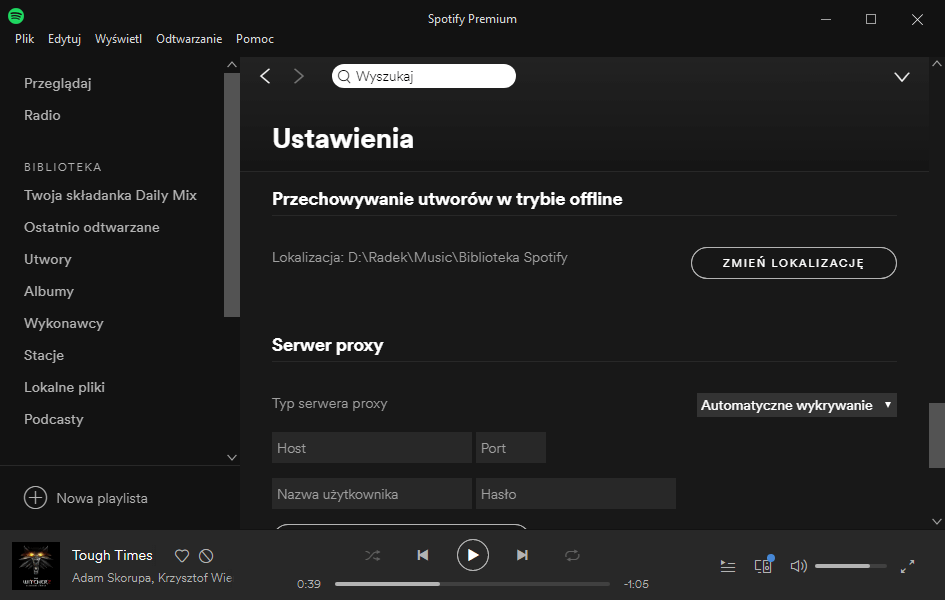Open the Pomoc menu

click(x=255, y=39)
